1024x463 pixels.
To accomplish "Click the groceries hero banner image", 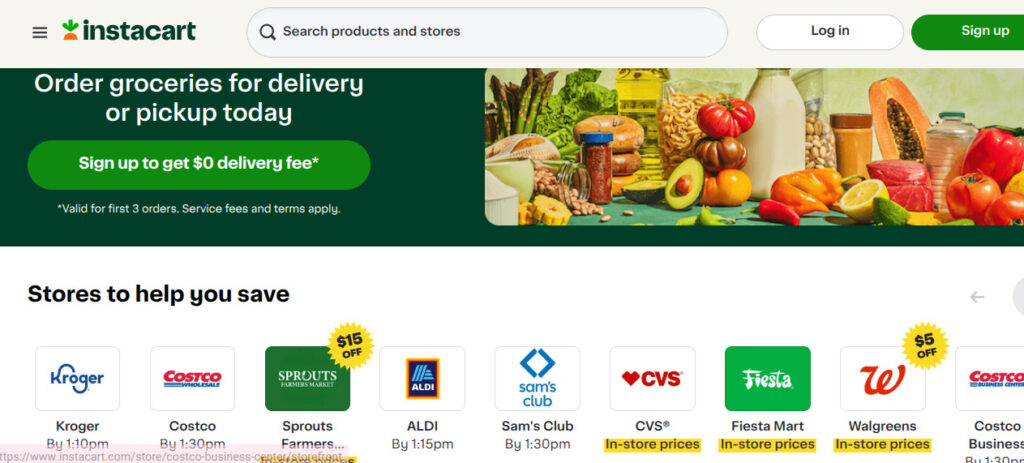I will pos(754,147).
